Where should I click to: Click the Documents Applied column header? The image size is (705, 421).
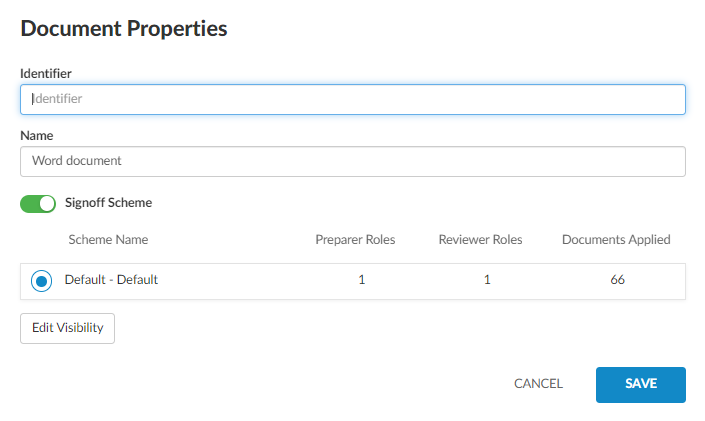616,240
